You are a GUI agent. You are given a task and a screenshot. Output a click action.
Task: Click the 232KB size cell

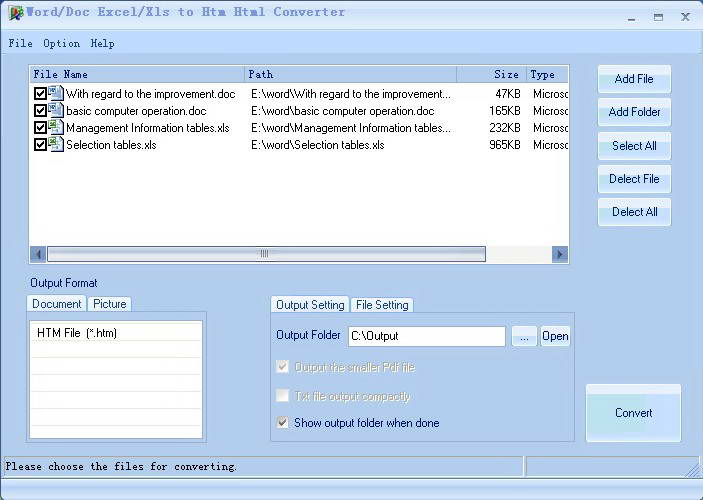coord(504,128)
